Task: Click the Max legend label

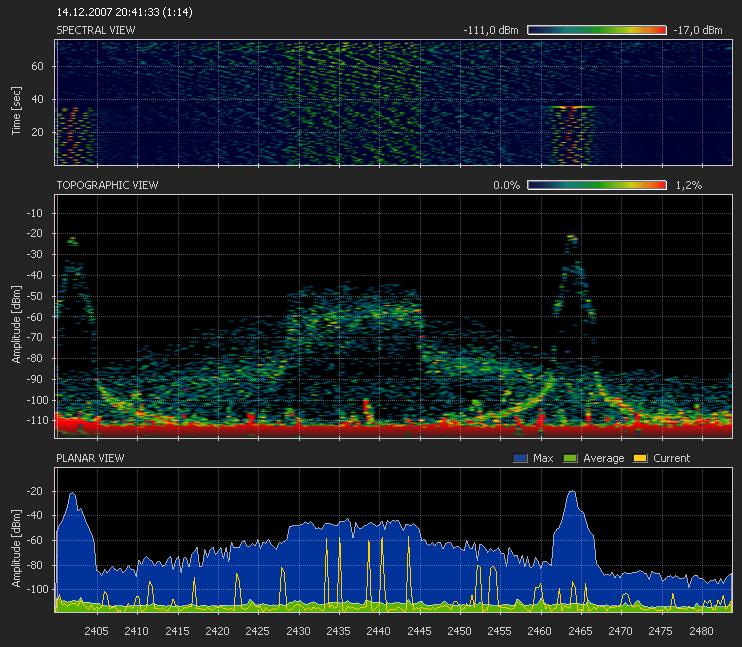Action: (543, 458)
